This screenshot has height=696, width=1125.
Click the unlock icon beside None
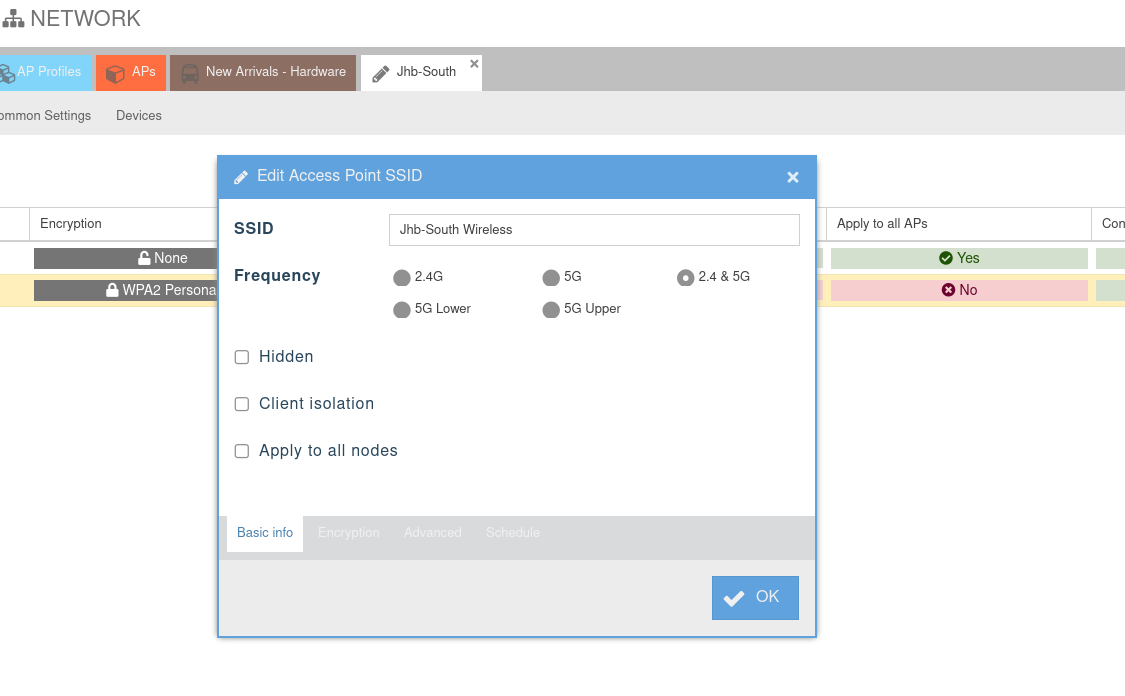point(144,258)
